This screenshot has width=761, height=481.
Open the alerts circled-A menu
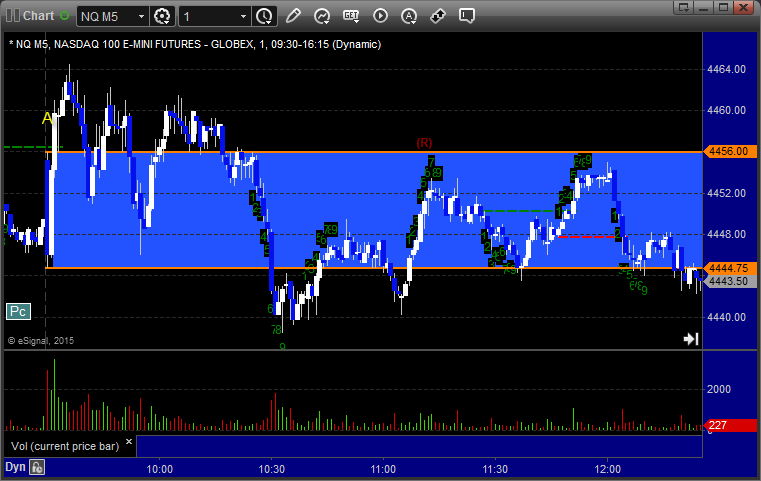(x=409, y=16)
